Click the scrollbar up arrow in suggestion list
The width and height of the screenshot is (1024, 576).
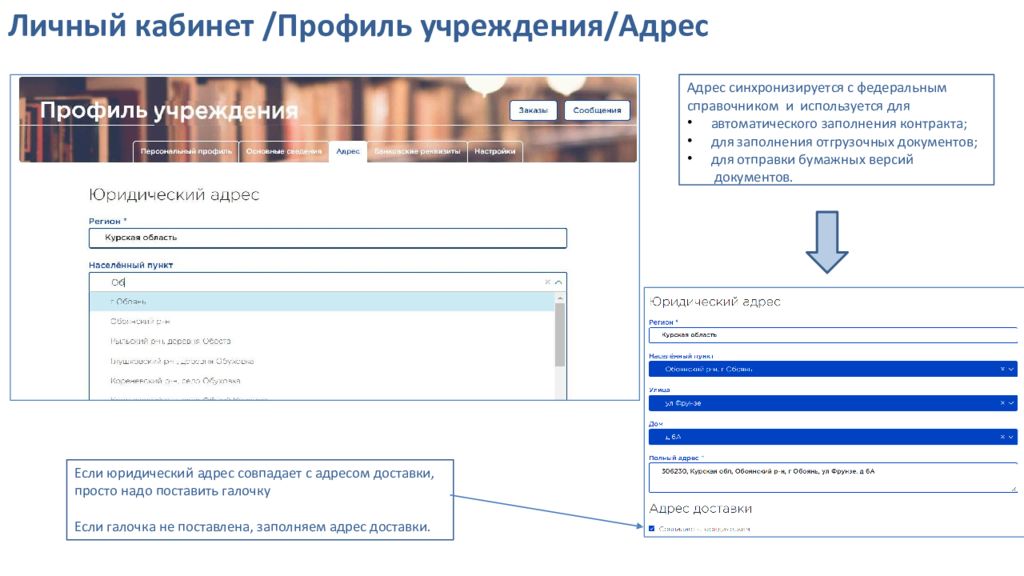(x=560, y=298)
